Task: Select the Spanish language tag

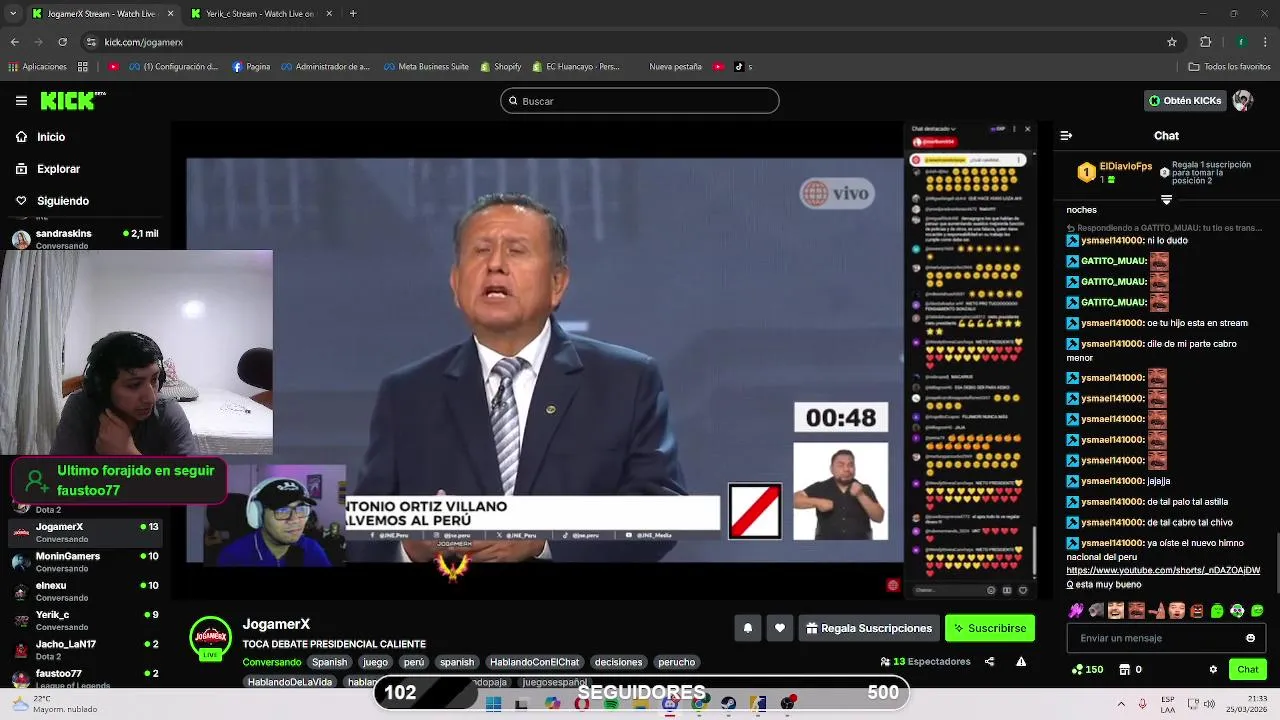Action: [329, 662]
